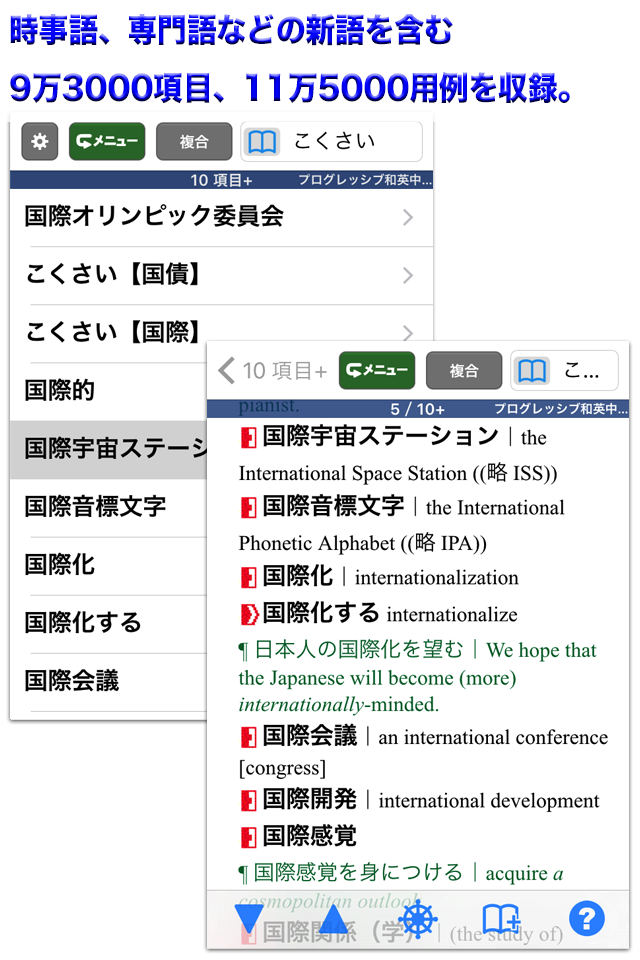This screenshot has width=640, height=960.
Task: Select 国際会議 in results list
Action: click(109, 681)
